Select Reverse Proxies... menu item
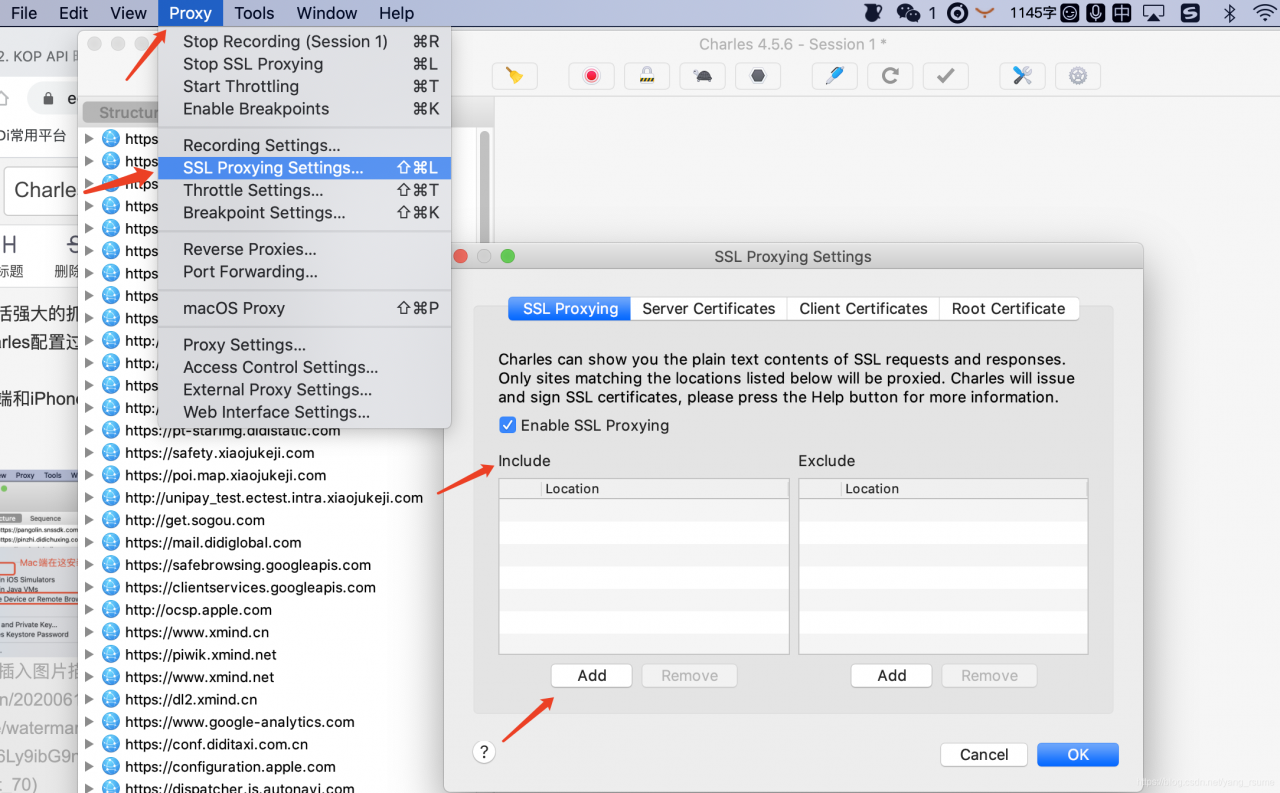The image size is (1280, 793). 305,249
